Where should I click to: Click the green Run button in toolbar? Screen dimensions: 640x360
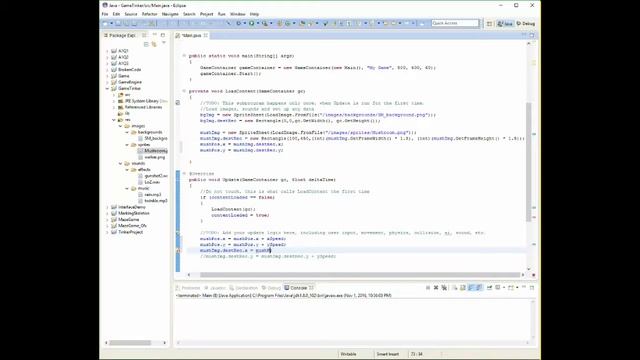tap(252, 23)
